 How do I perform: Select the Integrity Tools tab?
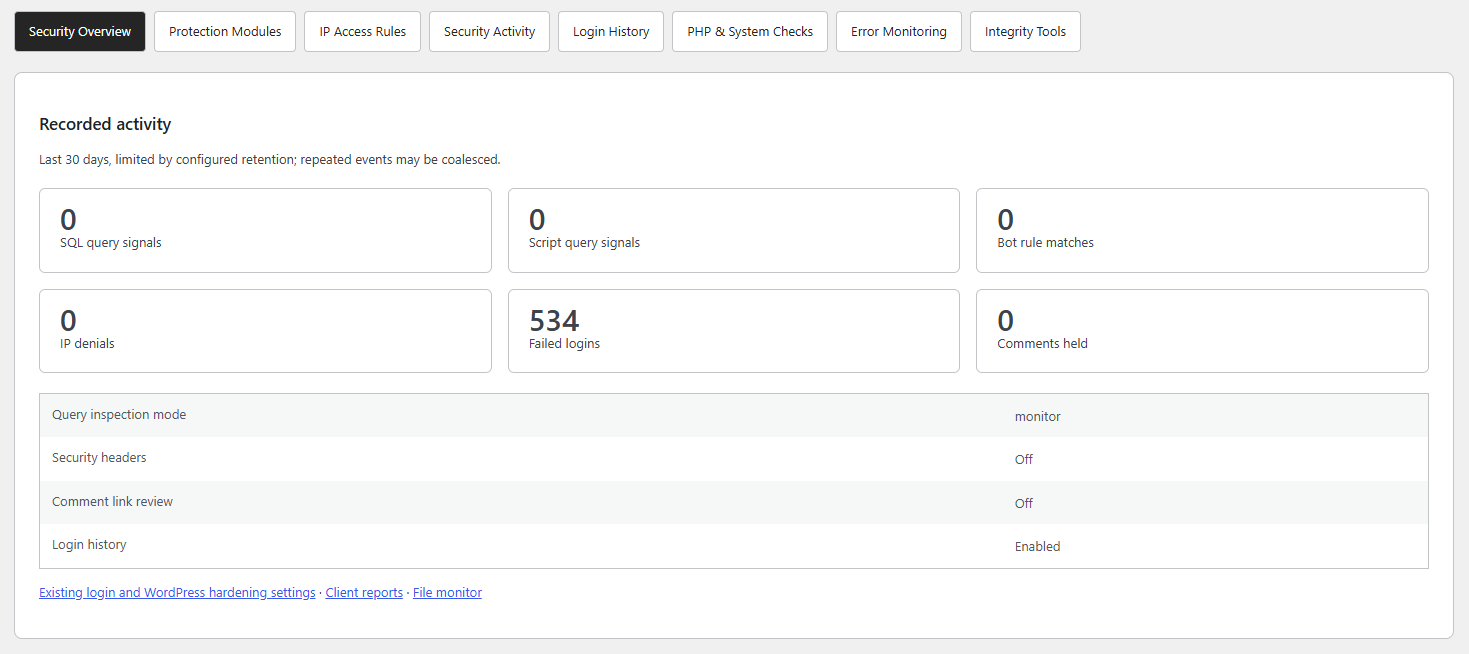pos(1025,31)
